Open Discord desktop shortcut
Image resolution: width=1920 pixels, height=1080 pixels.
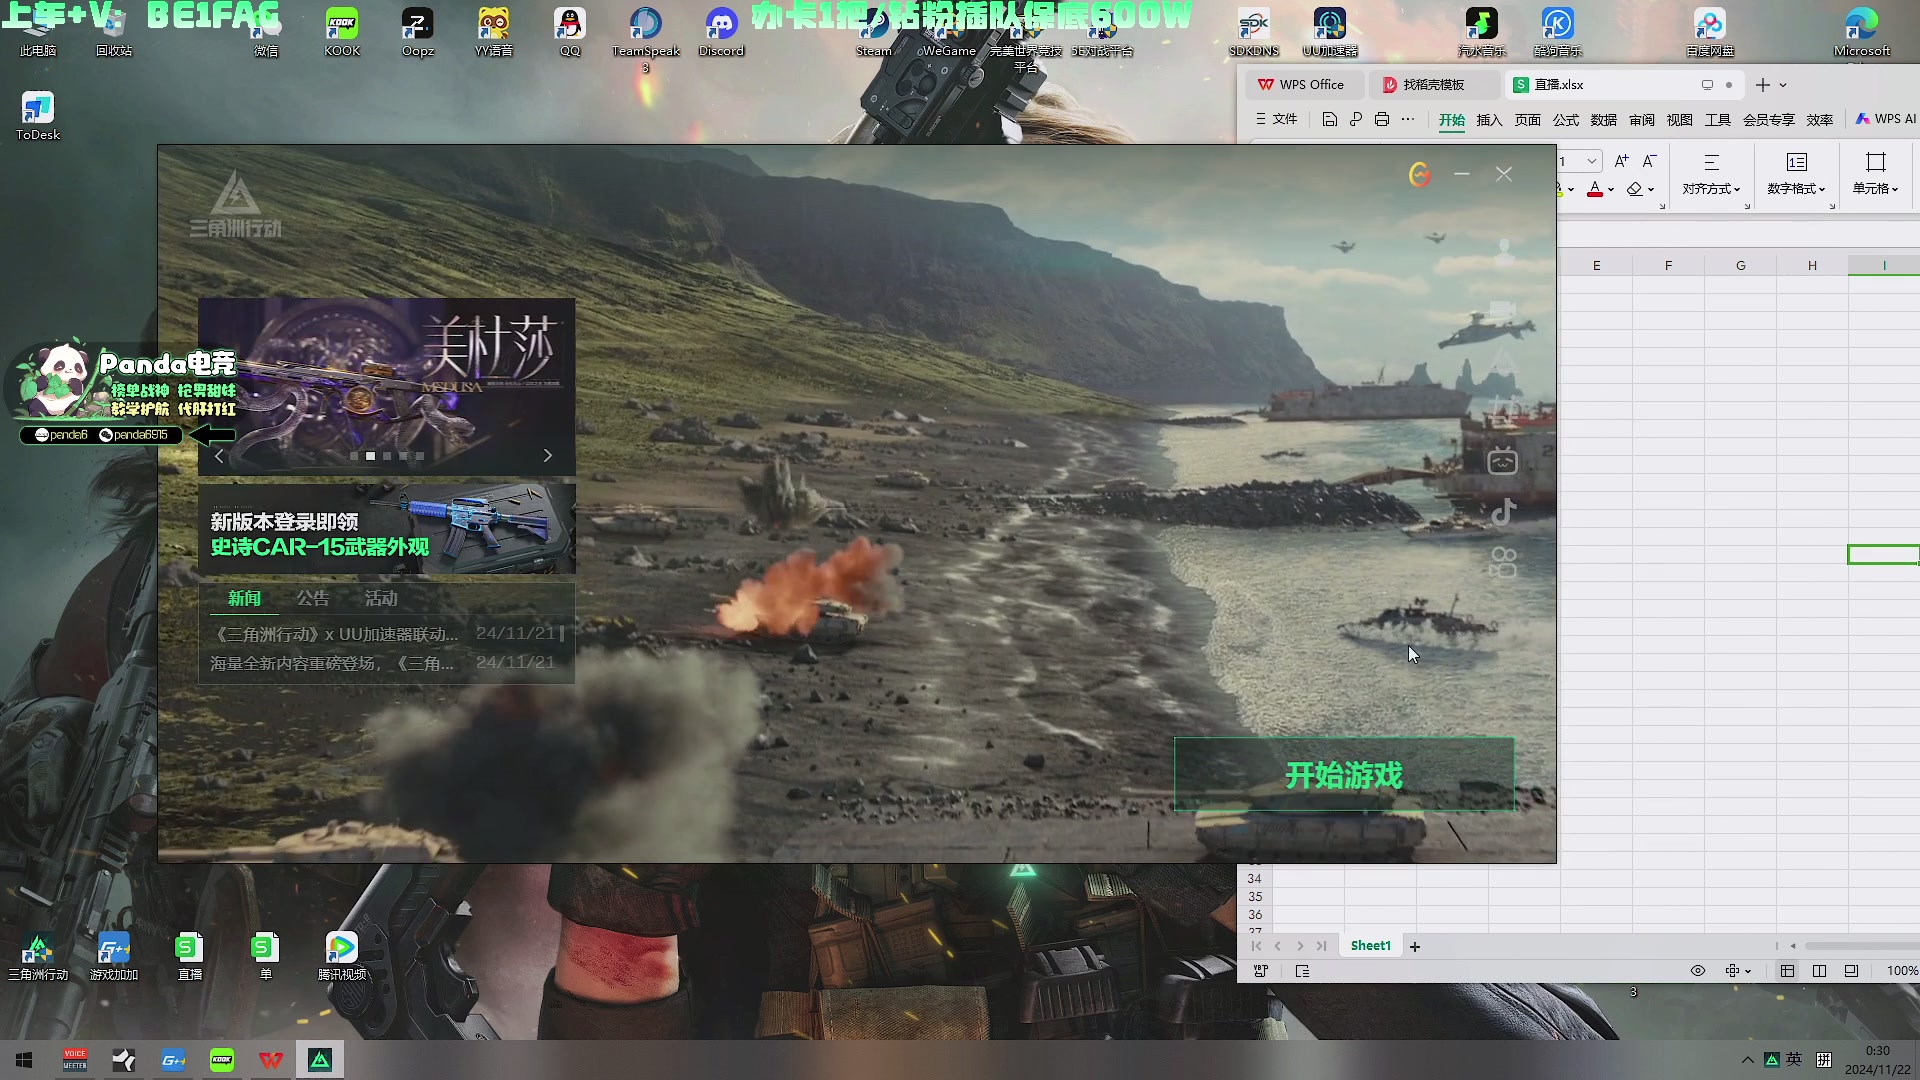point(721,32)
